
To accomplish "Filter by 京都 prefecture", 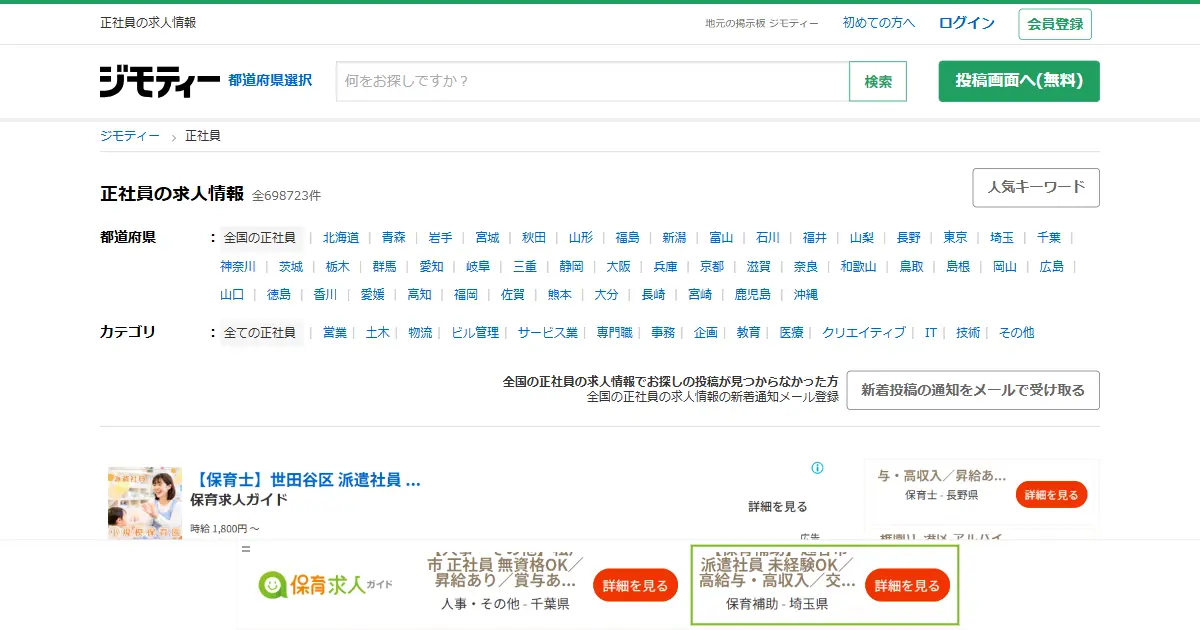I will [712, 267].
